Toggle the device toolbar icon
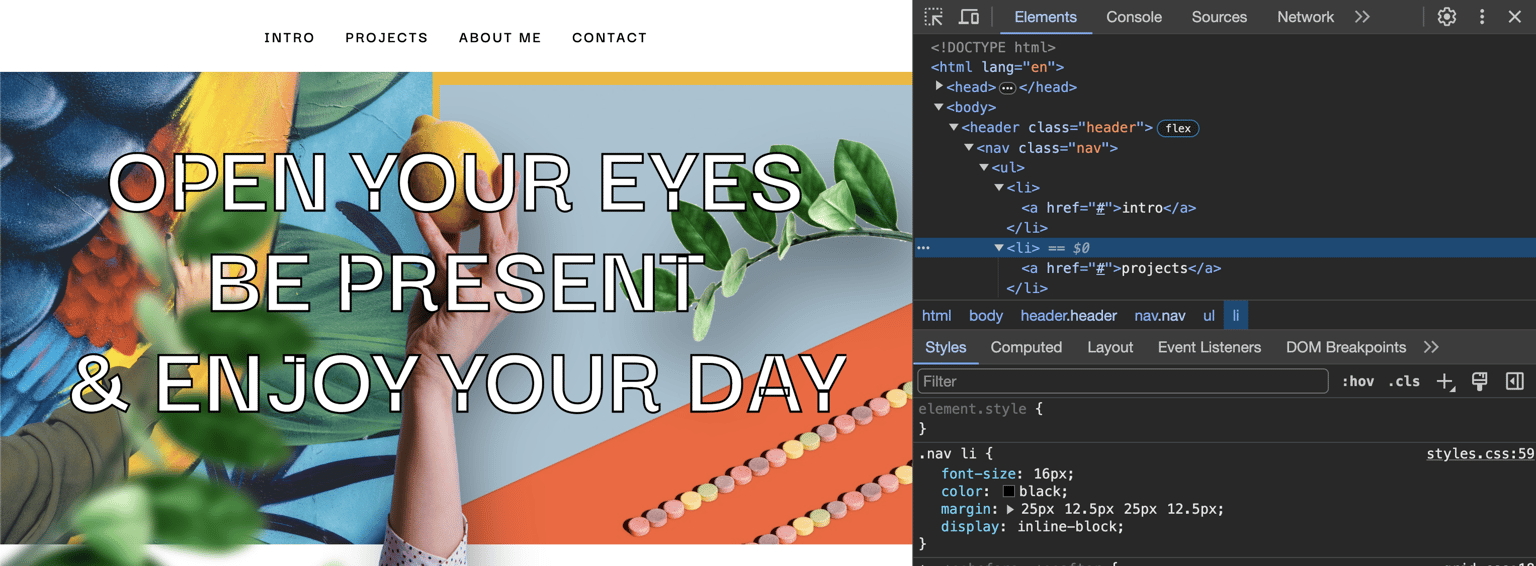Image resolution: width=1536 pixels, height=566 pixels. click(x=969, y=17)
